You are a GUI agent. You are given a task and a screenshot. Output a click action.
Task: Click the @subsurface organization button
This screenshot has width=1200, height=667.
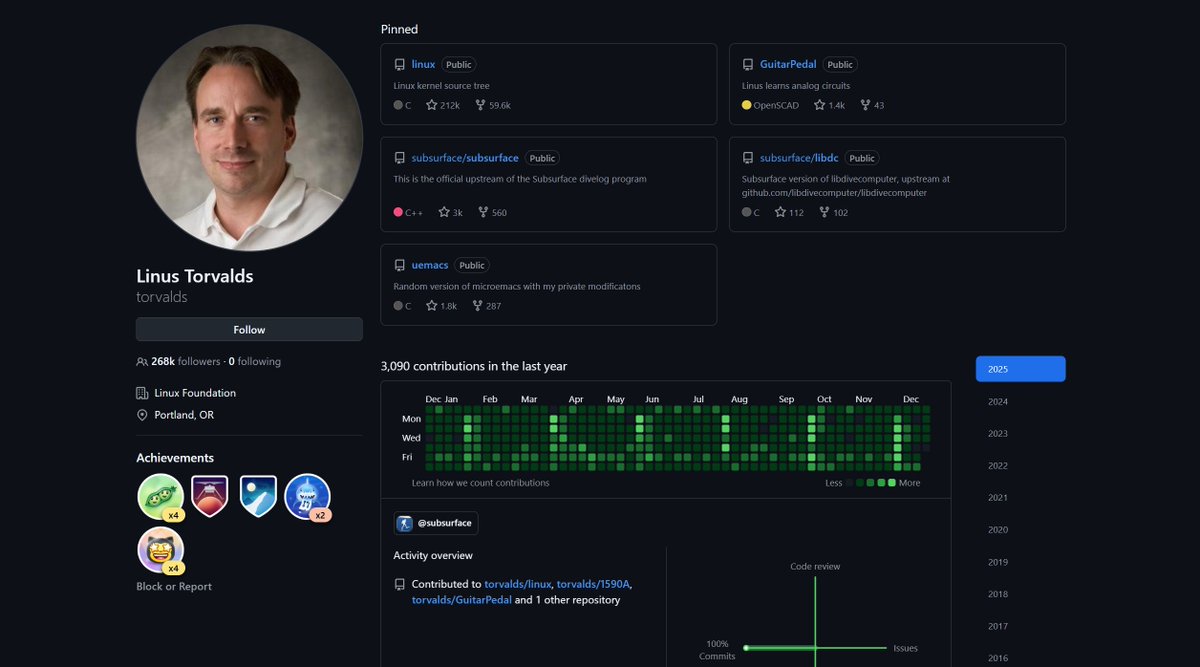[436, 523]
